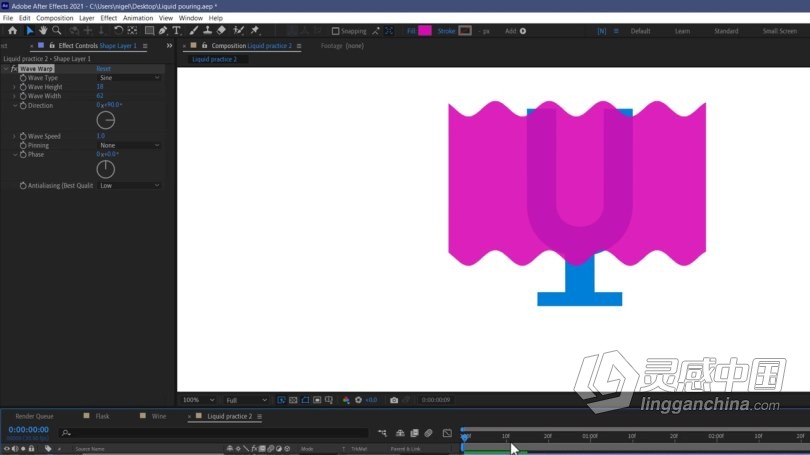This screenshot has width=810, height=455.
Task: Take snapshot with camera icon
Action: pos(394,400)
